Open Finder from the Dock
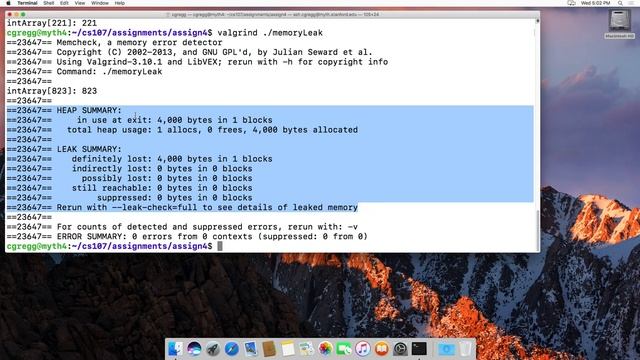This screenshot has width=640, height=360. click(176, 349)
